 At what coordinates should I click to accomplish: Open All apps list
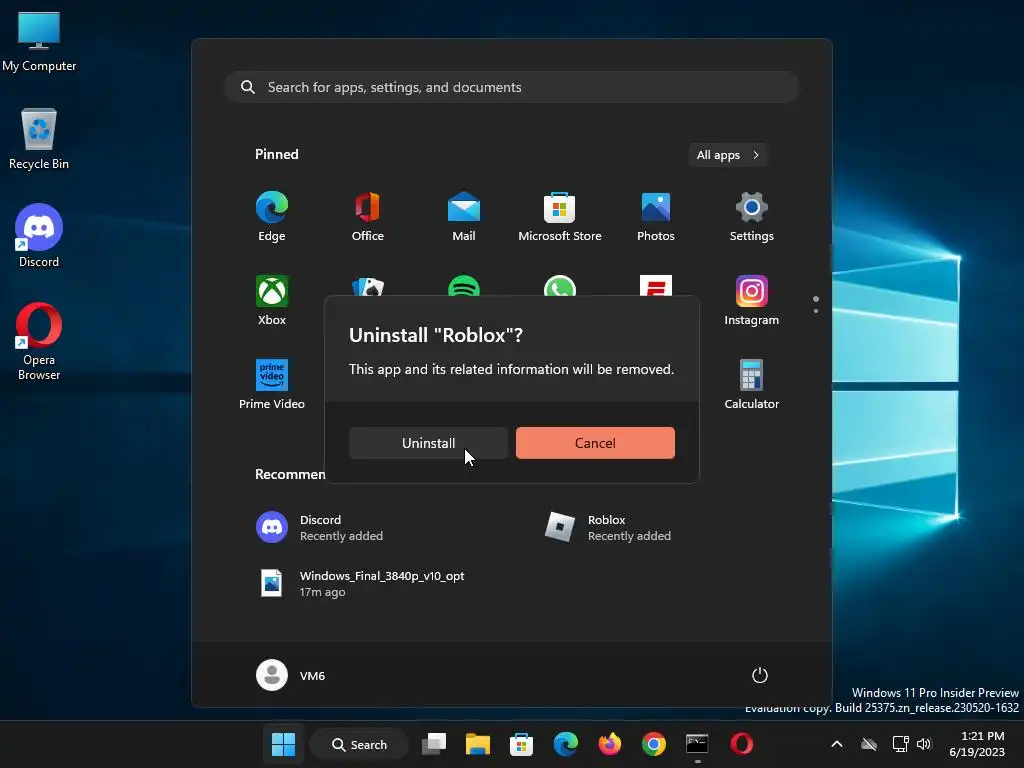tap(728, 155)
